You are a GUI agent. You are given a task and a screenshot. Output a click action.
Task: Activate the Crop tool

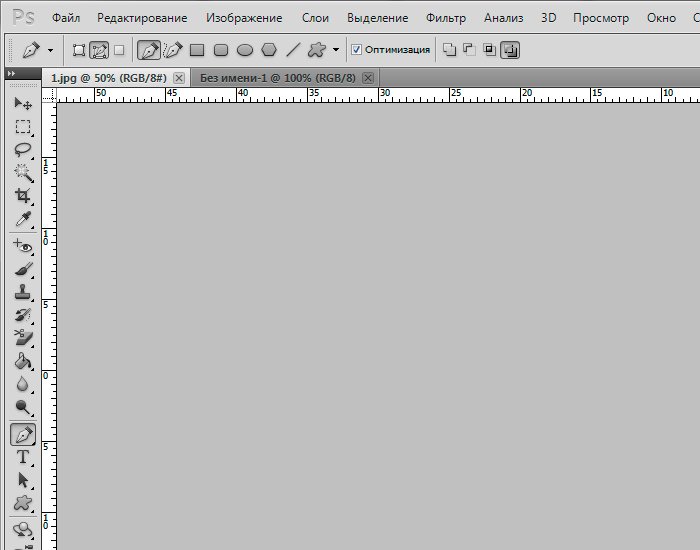click(22, 196)
